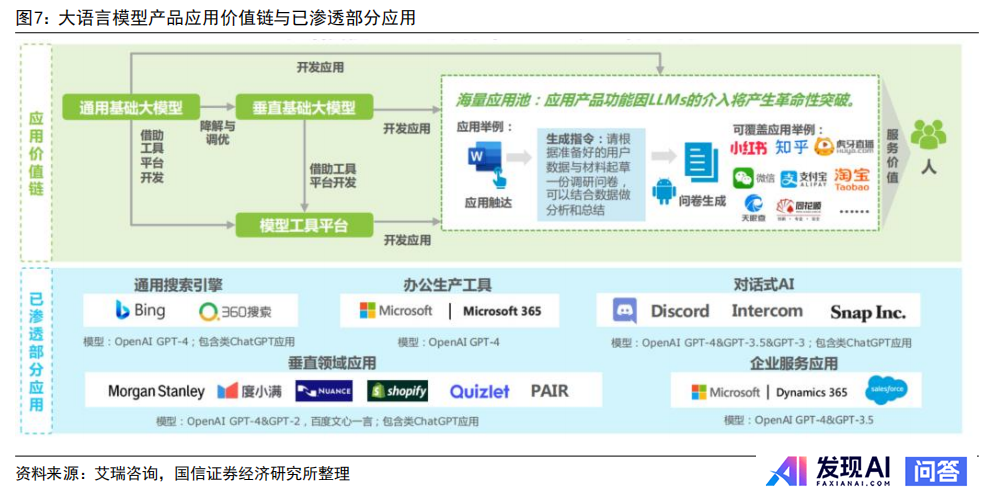This screenshot has height=496, width=982.
Task: Click the Microsoft logo beside Dynamics 365
Action: (725, 393)
